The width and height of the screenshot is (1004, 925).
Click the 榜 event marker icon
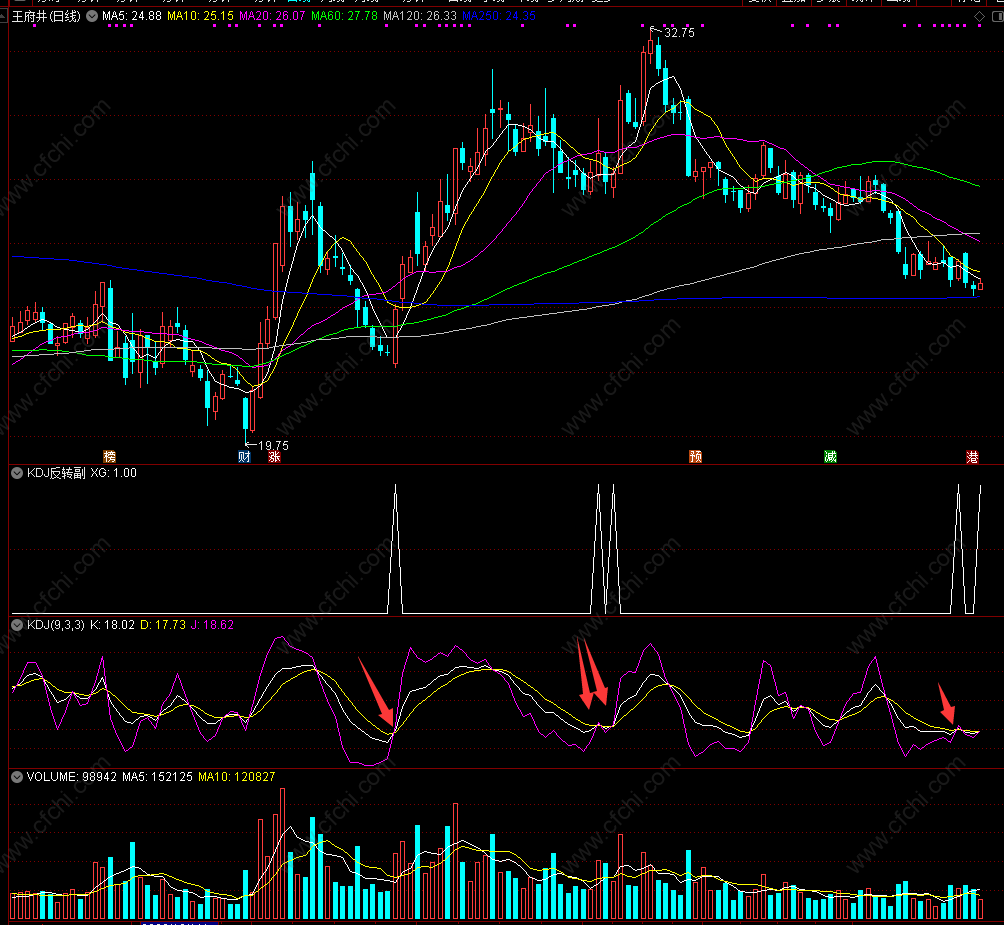[109, 456]
